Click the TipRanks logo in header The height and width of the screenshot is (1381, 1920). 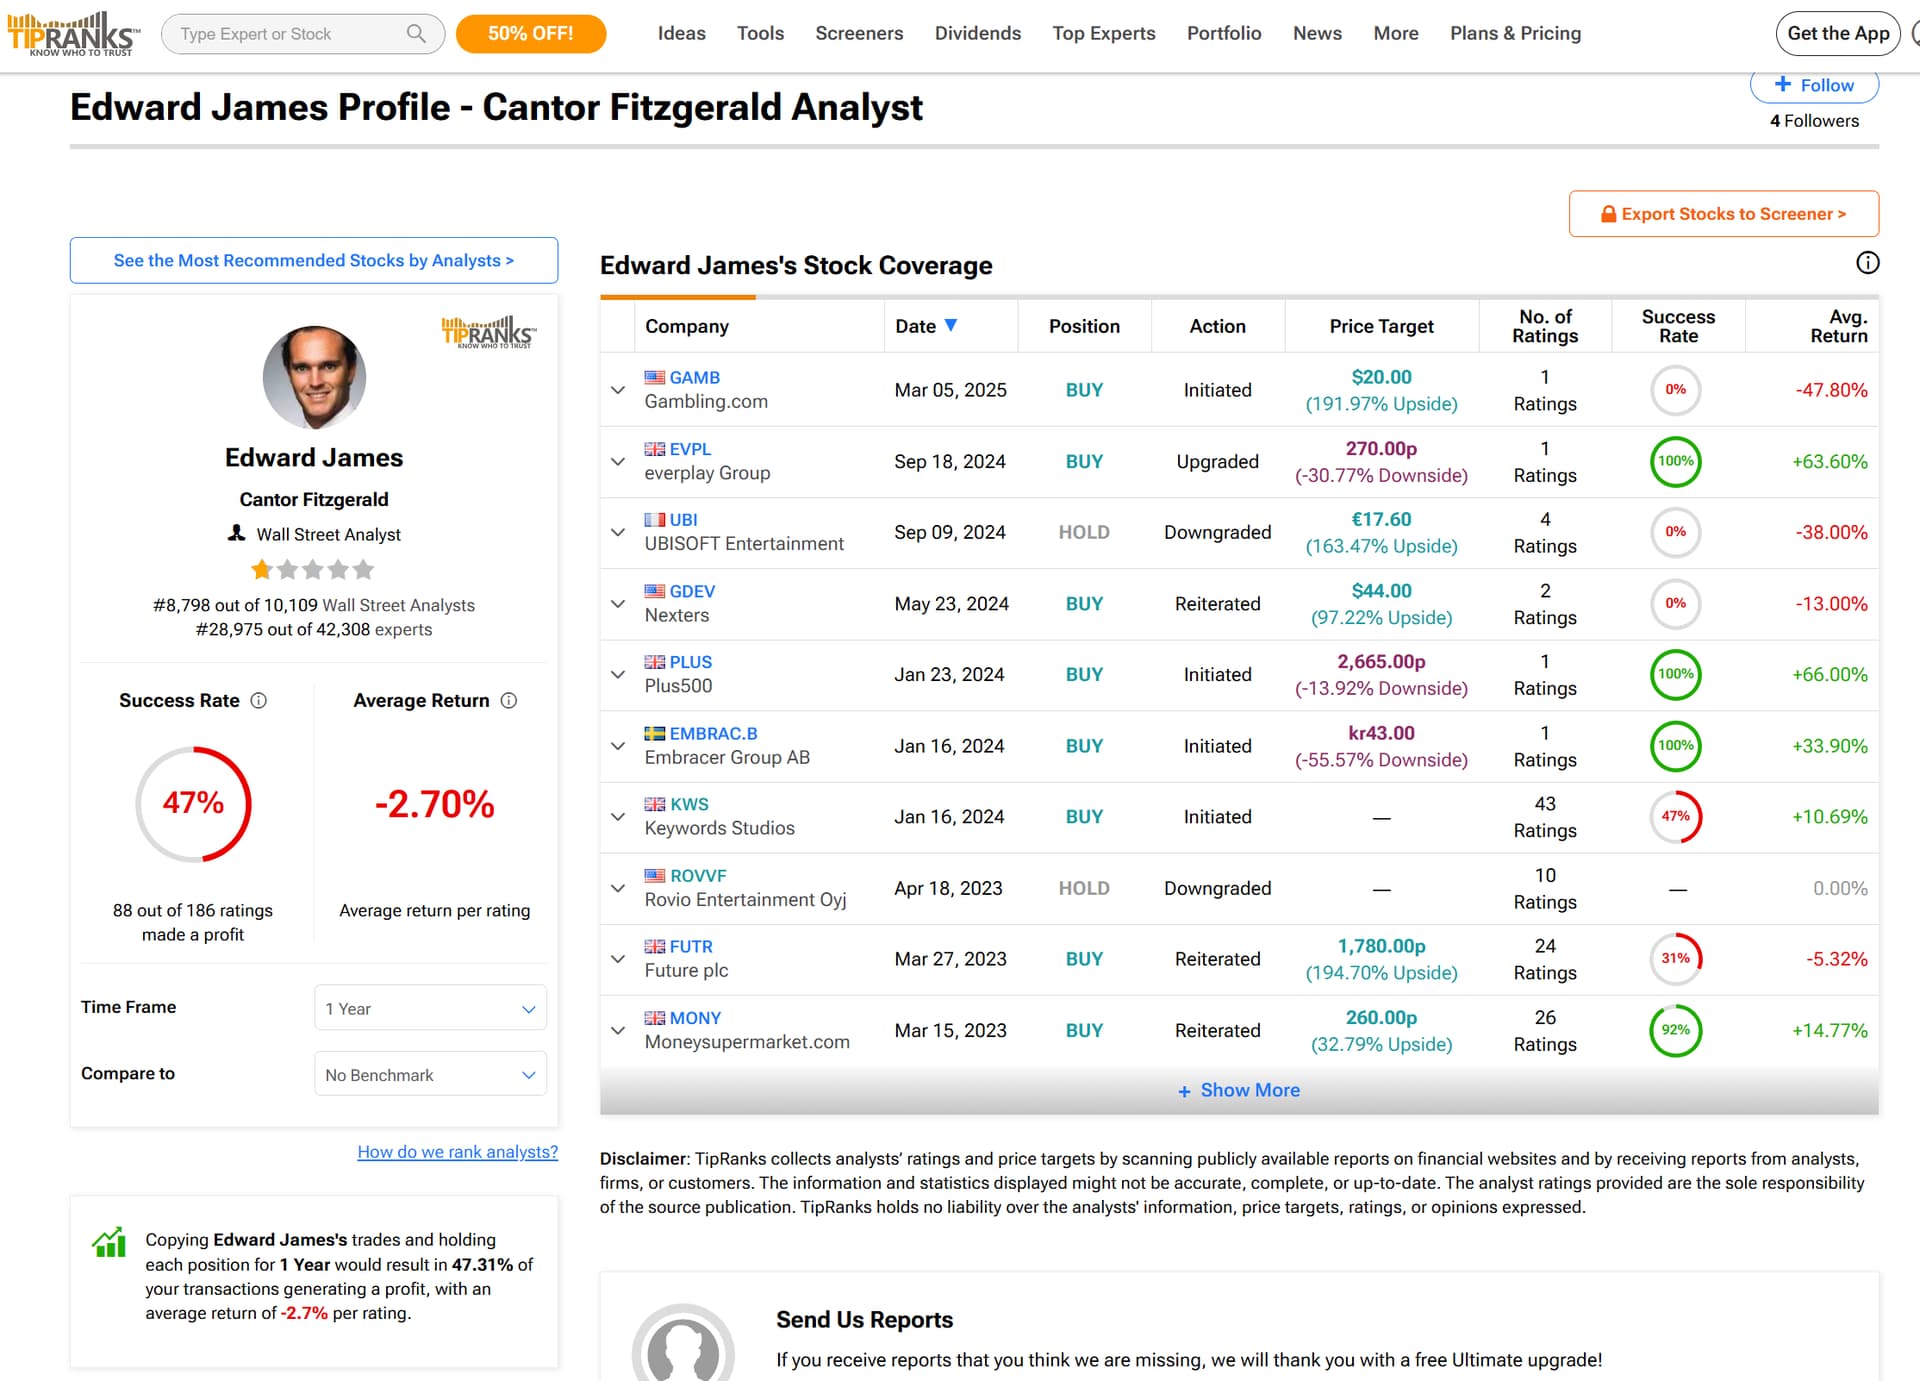pyautogui.click(x=72, y=33)
